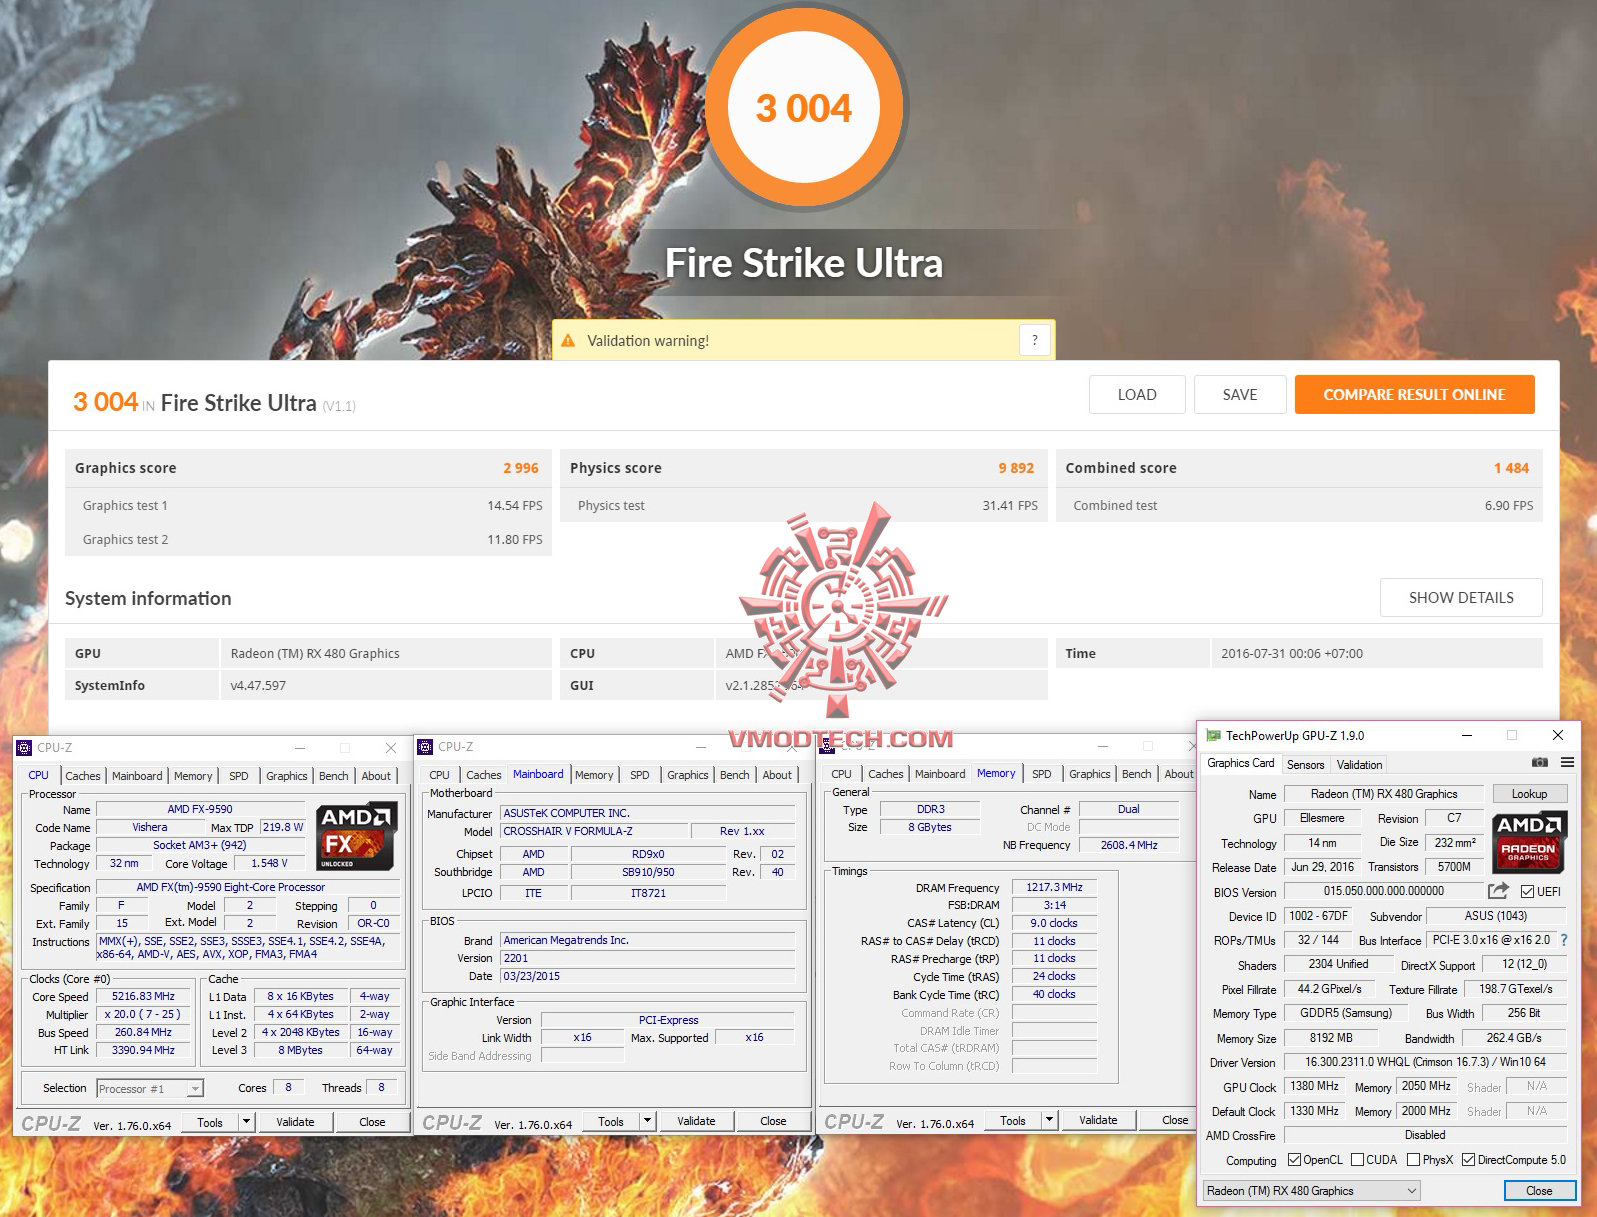
Task: Switch to Bench tab in first CPU-Z window
Action: 334,776
